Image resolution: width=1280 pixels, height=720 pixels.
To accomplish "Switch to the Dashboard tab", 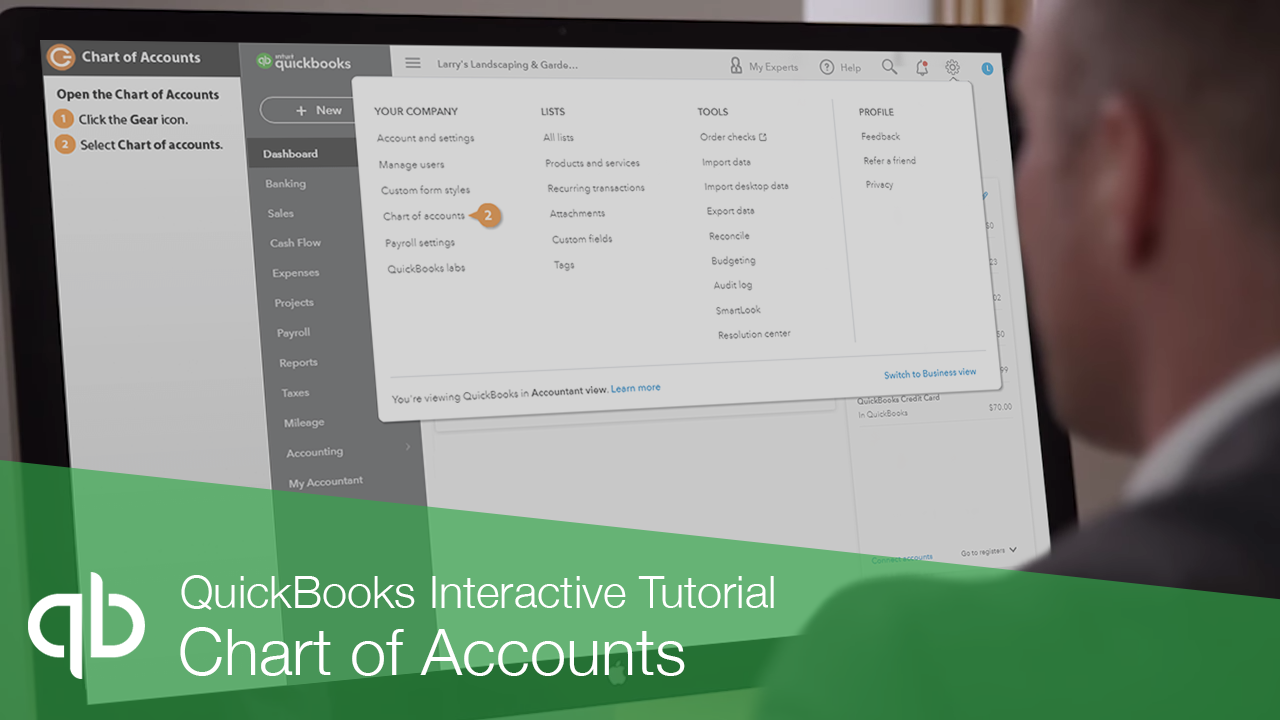I will 291,153.
